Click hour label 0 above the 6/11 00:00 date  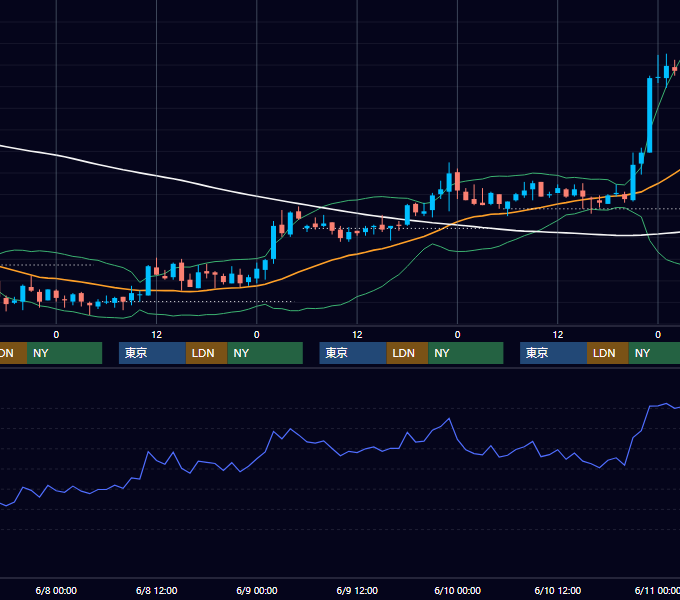pyautogui.click(x=658, y=335)
